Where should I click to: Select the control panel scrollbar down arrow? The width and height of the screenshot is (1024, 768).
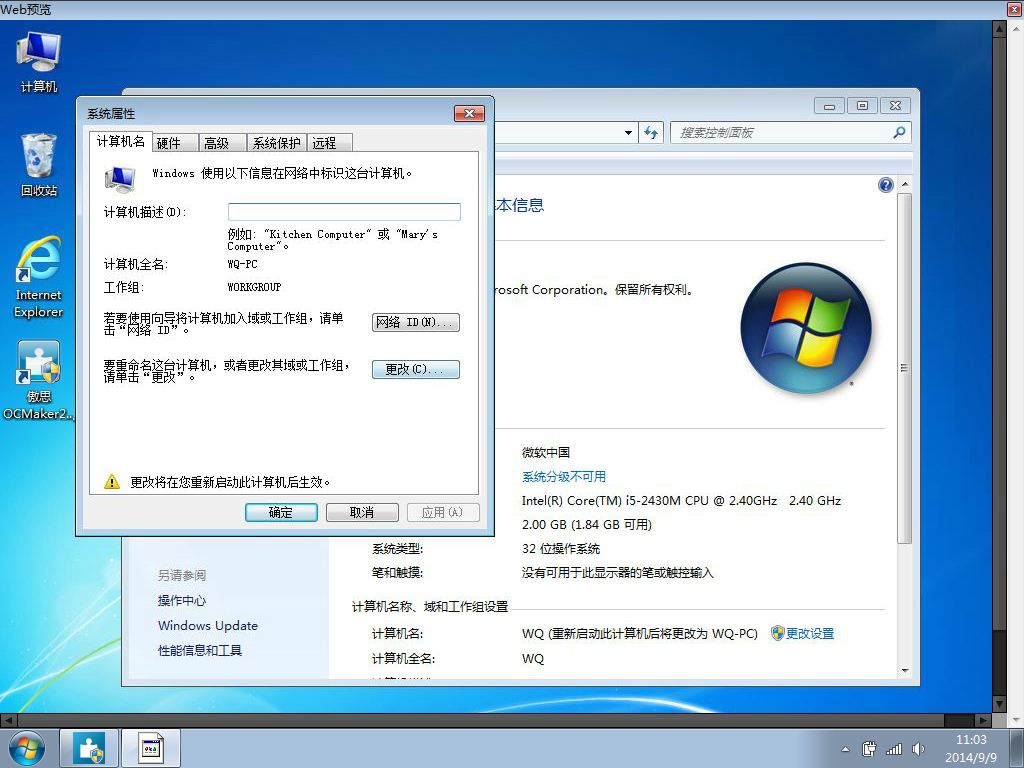(904, 671)
